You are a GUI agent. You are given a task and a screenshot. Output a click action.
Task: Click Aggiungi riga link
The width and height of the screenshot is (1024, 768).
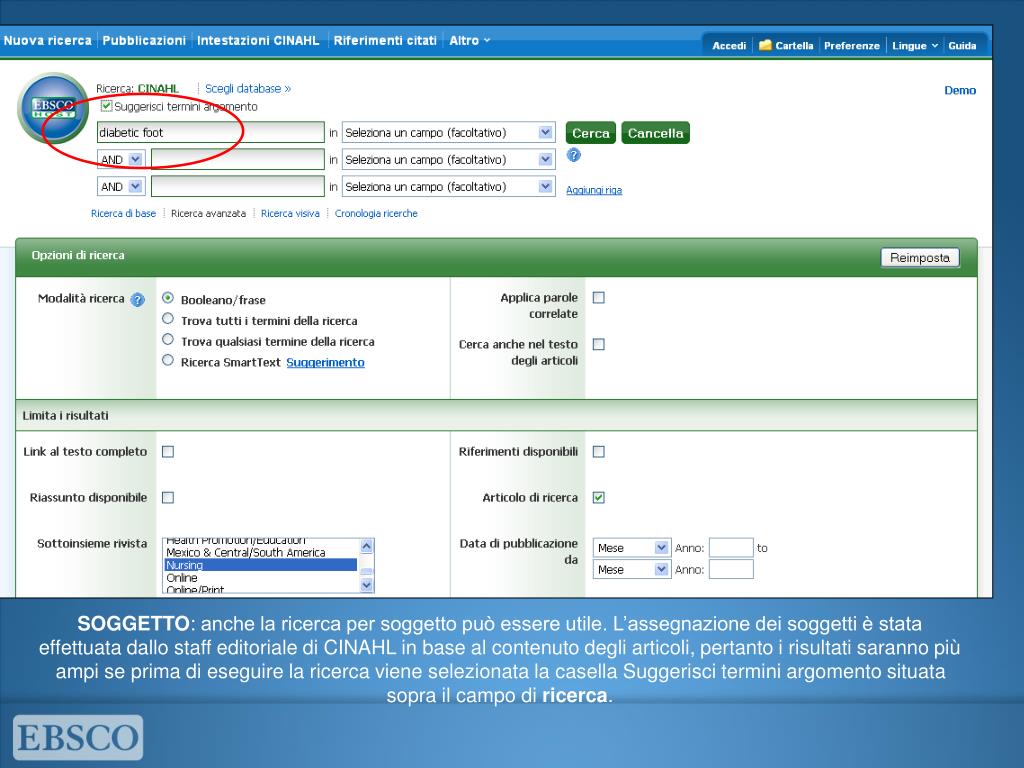[x=594, y=190]
